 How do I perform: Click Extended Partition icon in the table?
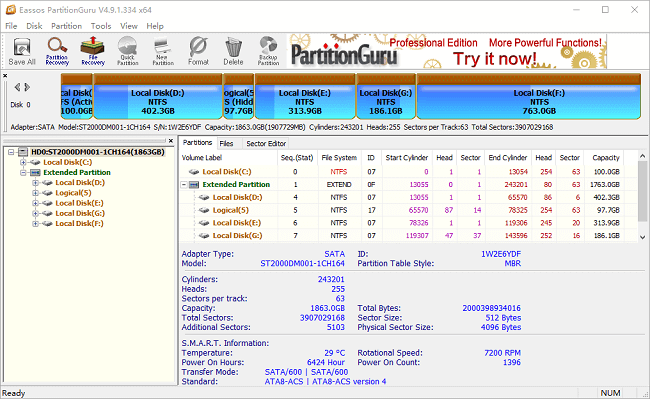pos(194,184)
